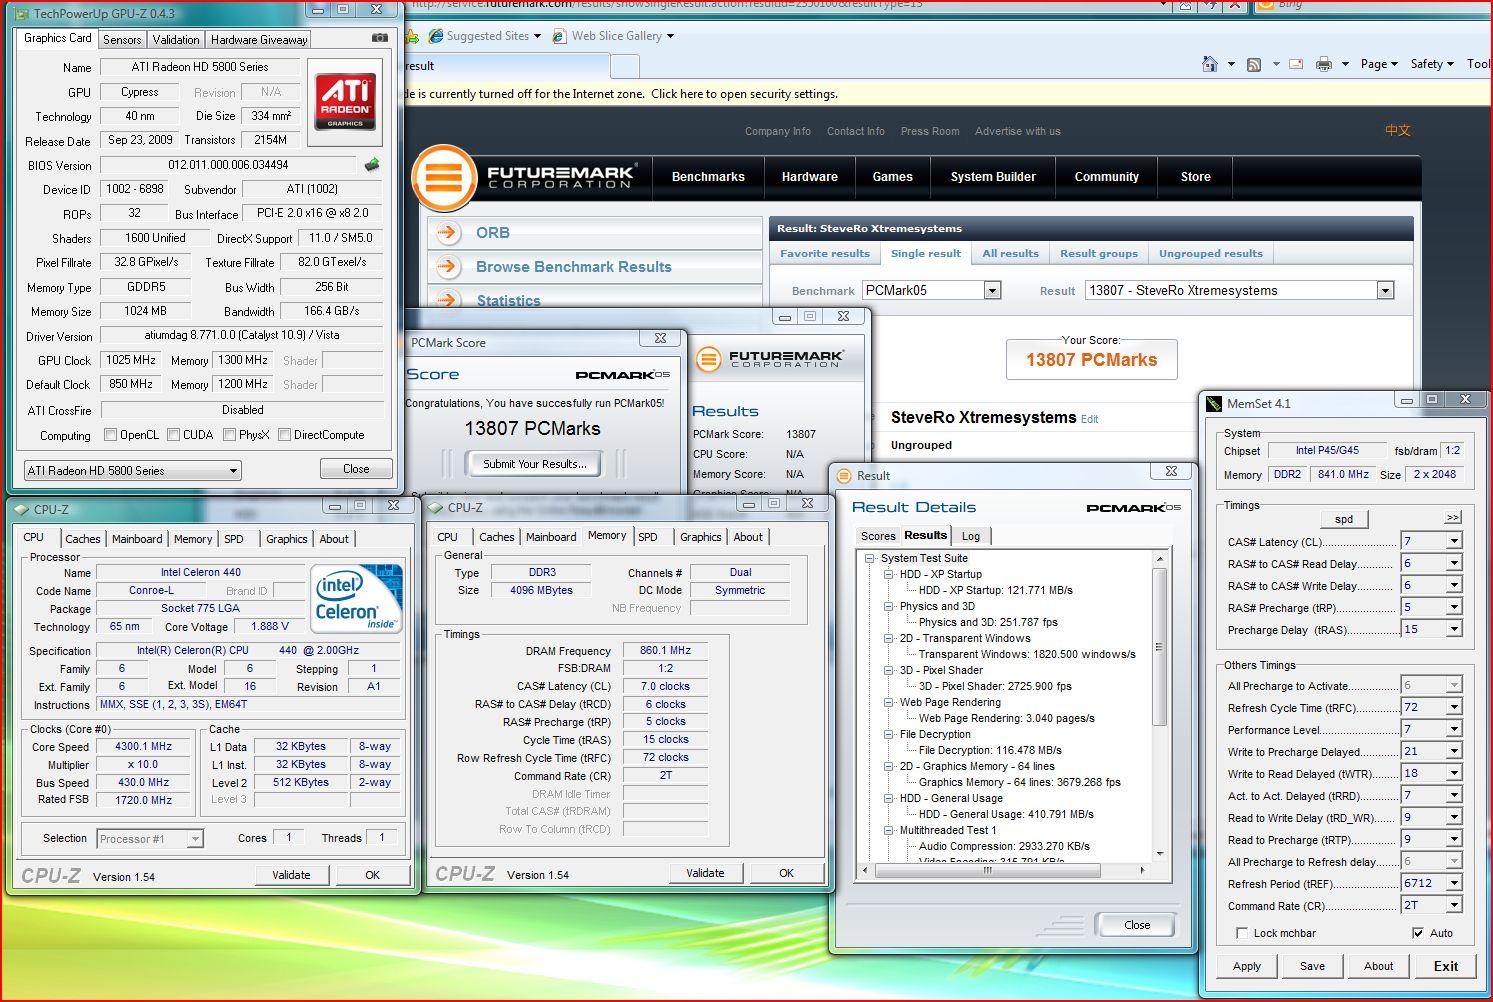The width and height of the screenshot is (1493, 1002).
Task: Open the SPD tab in Memory CPU-Z window
Action: 648,537
